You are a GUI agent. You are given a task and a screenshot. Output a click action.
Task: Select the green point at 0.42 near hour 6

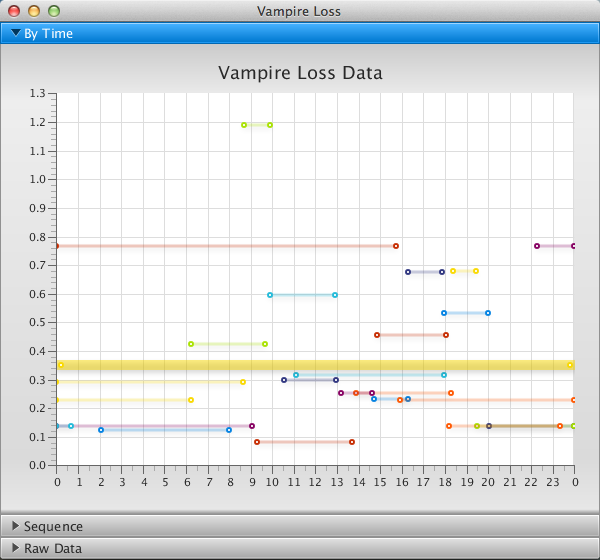(x=191, y=344)
